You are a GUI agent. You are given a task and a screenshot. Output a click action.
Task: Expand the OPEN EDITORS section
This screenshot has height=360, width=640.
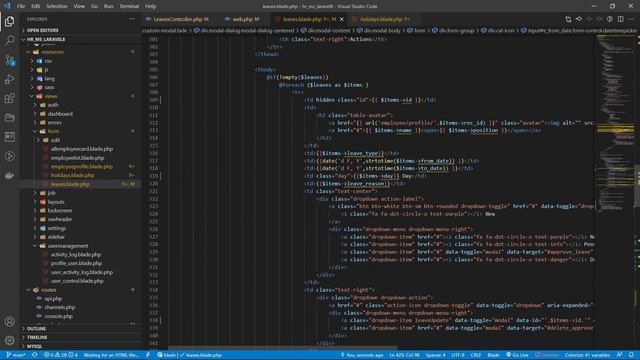[80, 30]
